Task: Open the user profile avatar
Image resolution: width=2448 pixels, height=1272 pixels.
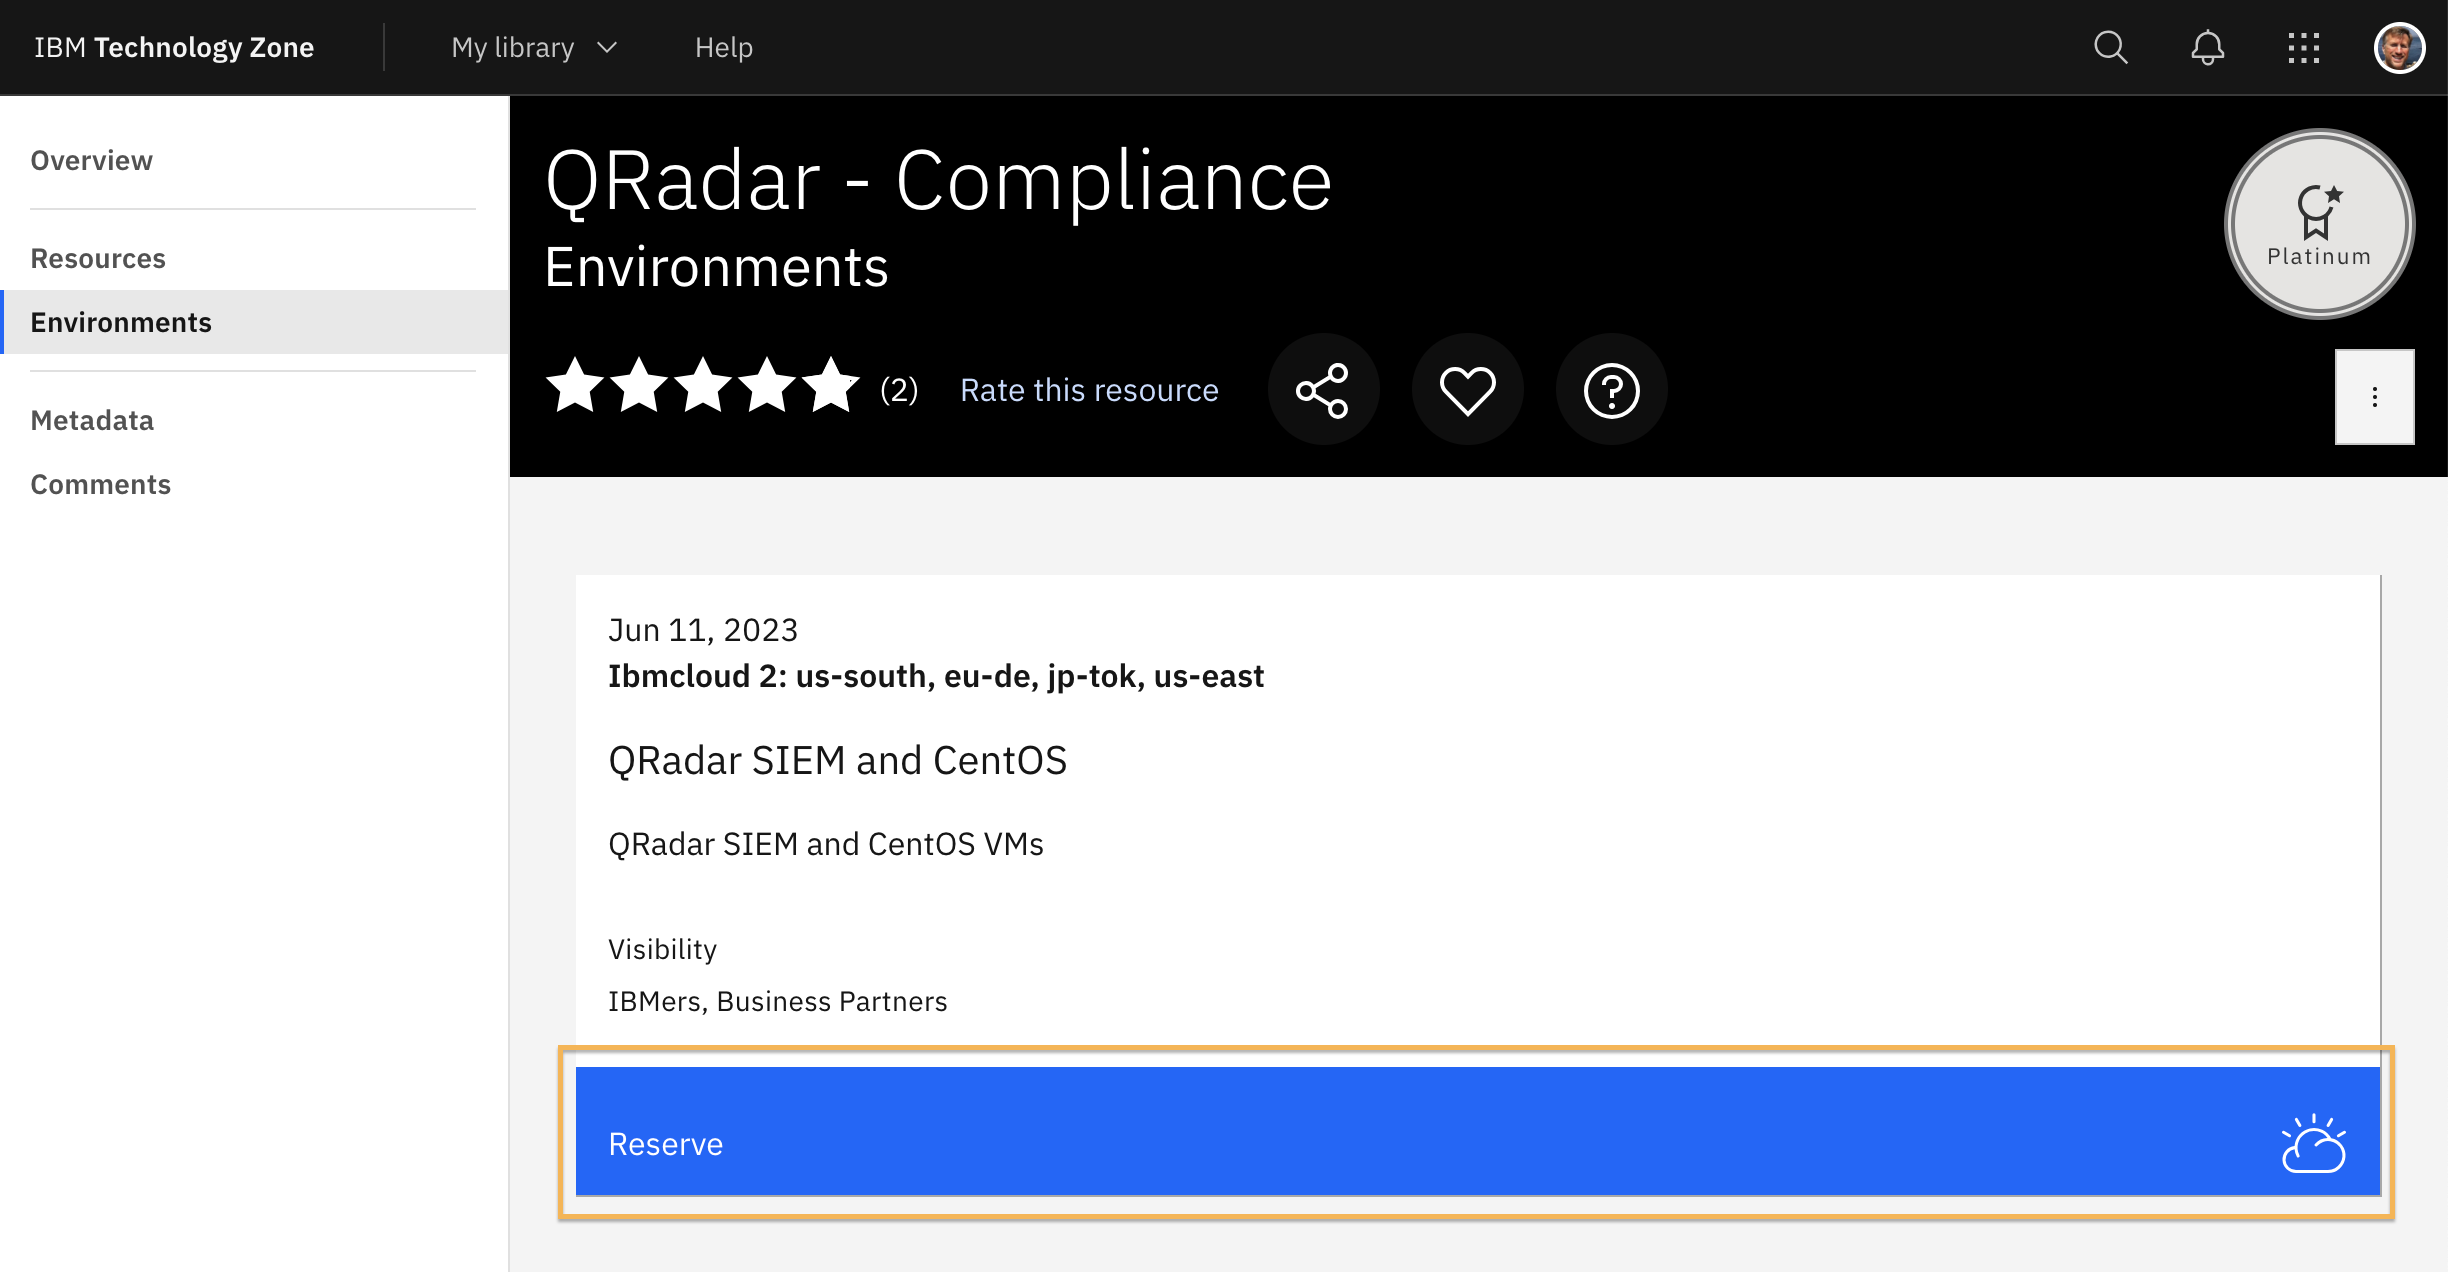Action: point(2398,47)
